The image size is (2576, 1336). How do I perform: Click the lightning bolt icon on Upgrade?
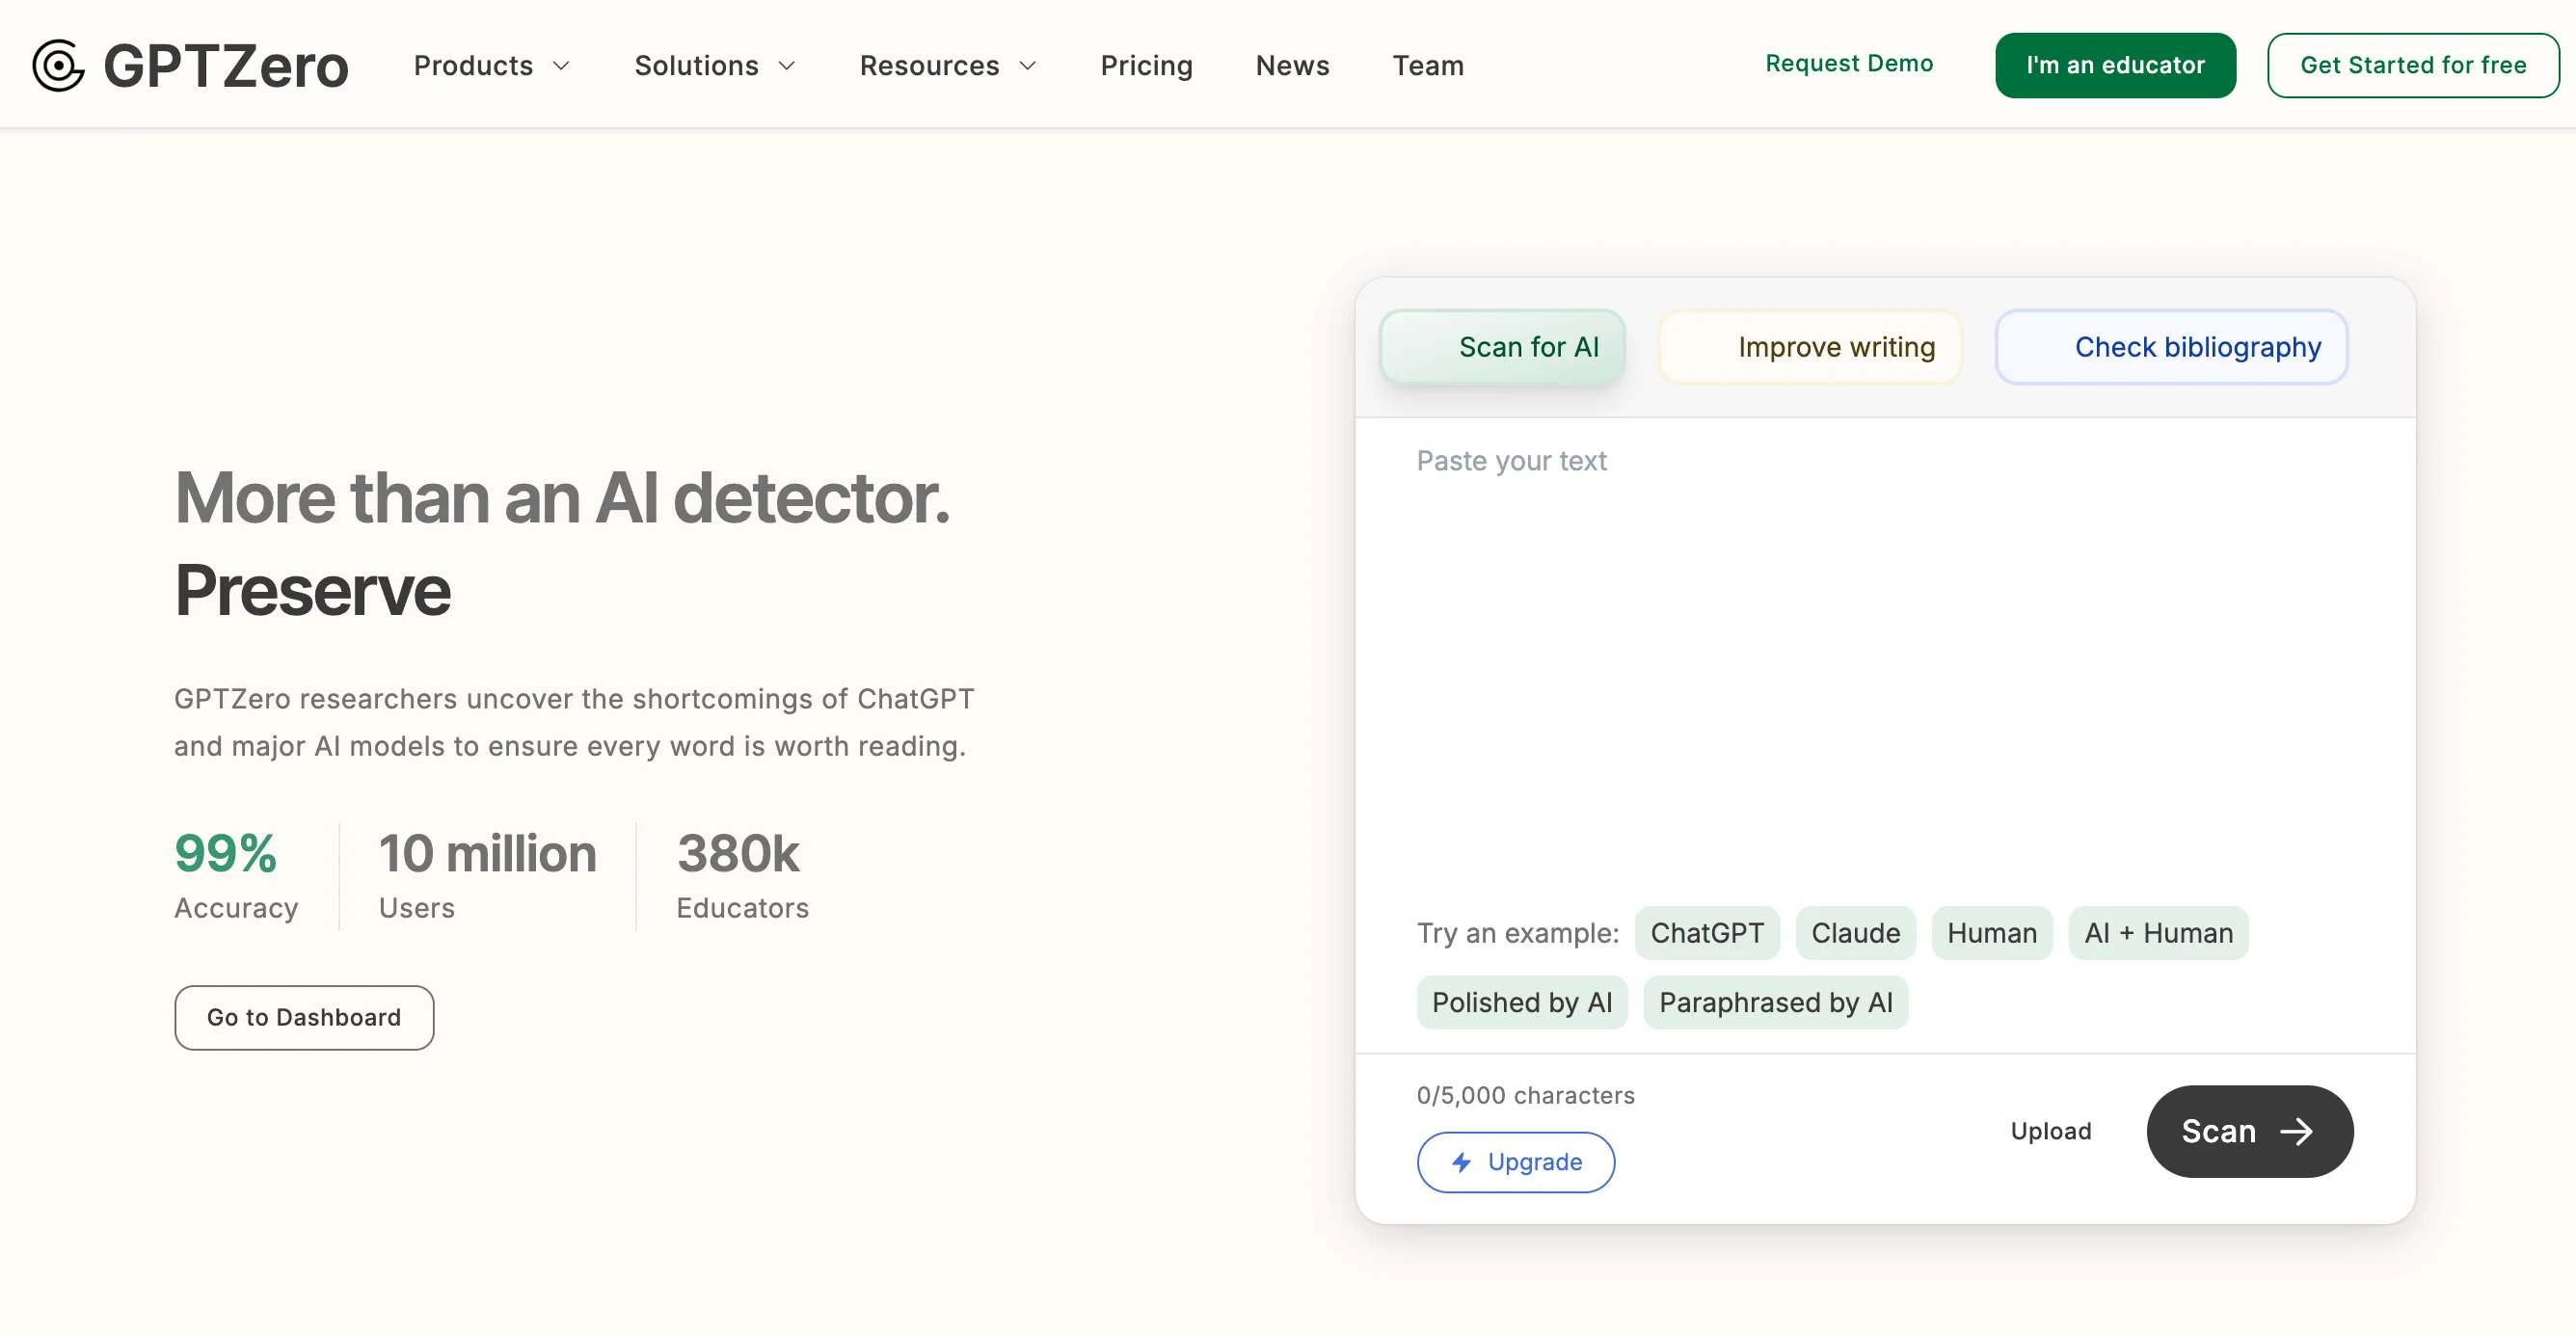pos(1461,1161)
